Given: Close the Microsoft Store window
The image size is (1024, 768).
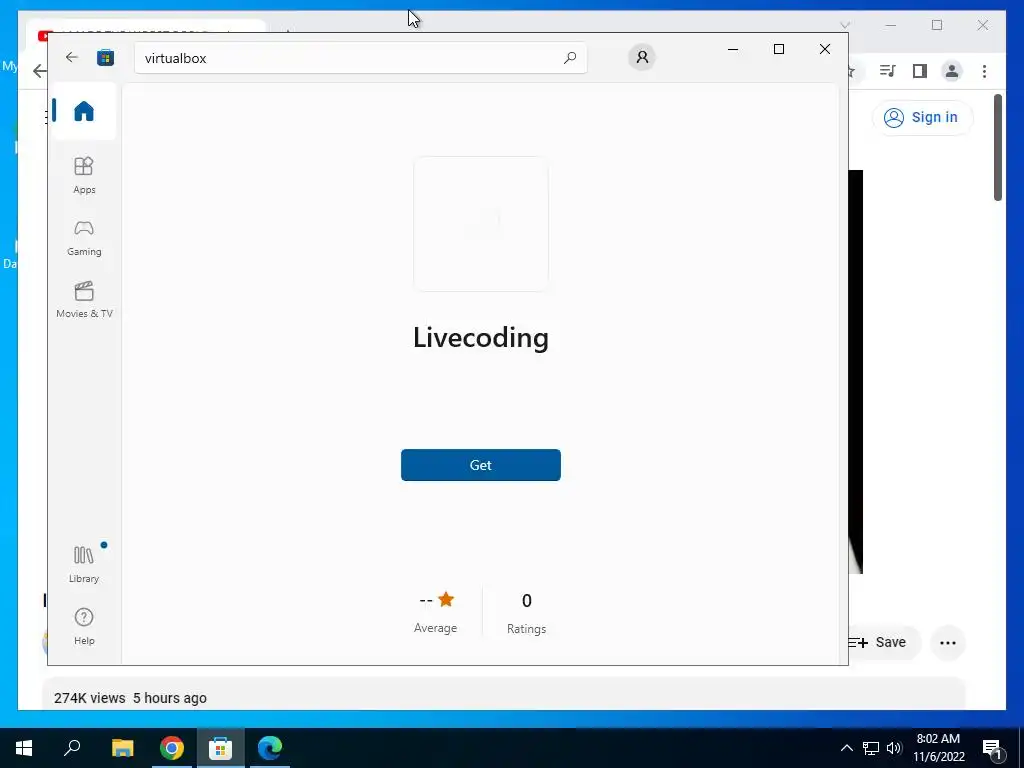Looking at the screenshot, I should point(825,49).
